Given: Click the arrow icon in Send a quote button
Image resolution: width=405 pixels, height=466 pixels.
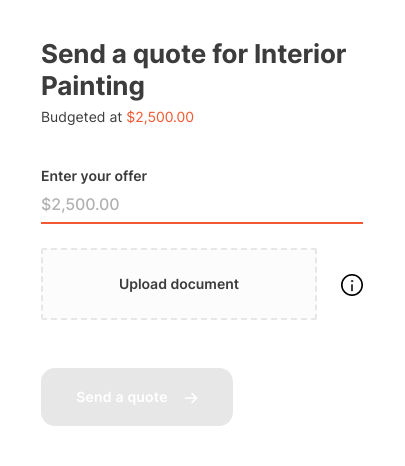Looking at the screenshot, I should pos(191,397).
